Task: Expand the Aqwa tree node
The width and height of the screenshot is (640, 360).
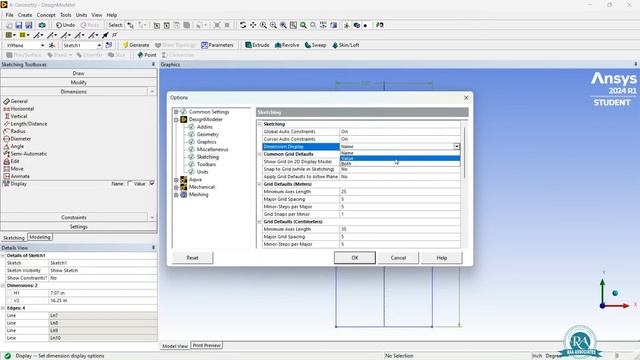Action: point(176,180)
